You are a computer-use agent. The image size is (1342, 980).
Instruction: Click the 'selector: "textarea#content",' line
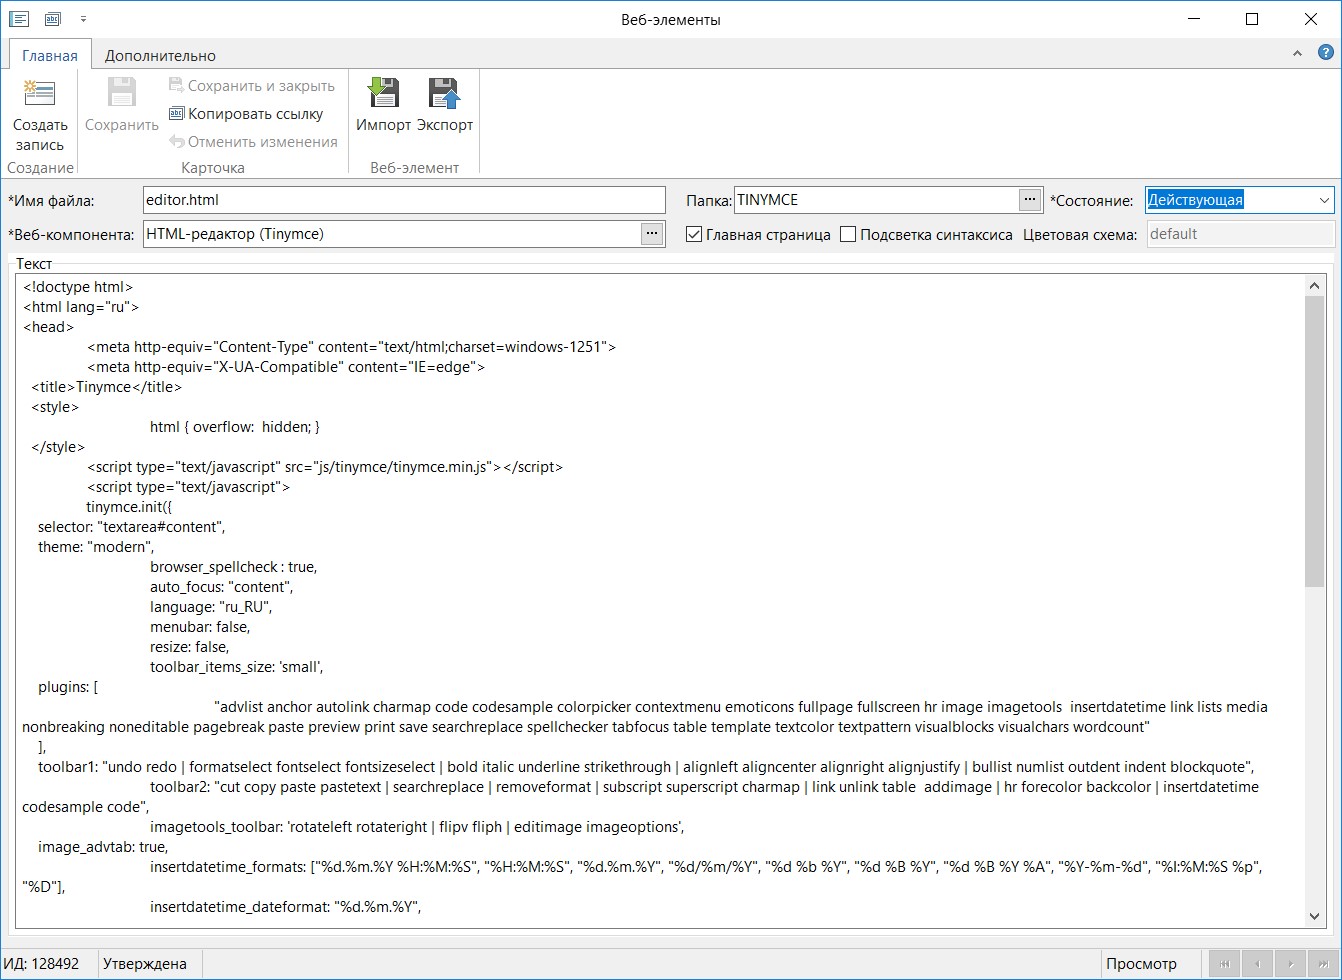132,527
